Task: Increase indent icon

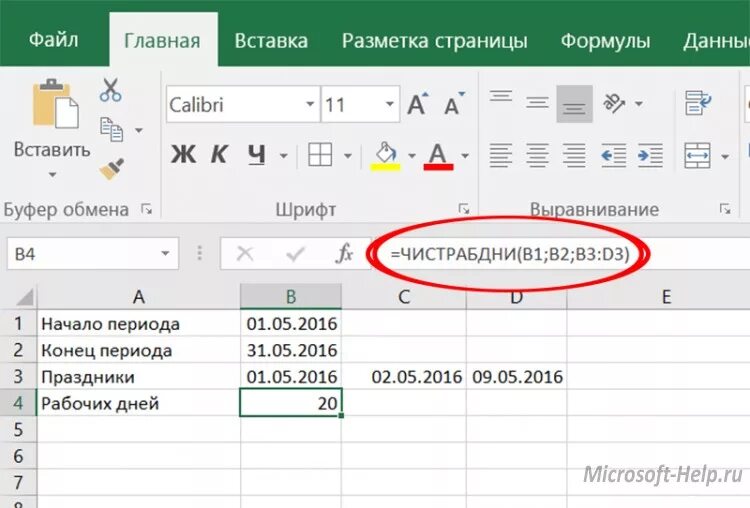Action: [x=650, y=155]
